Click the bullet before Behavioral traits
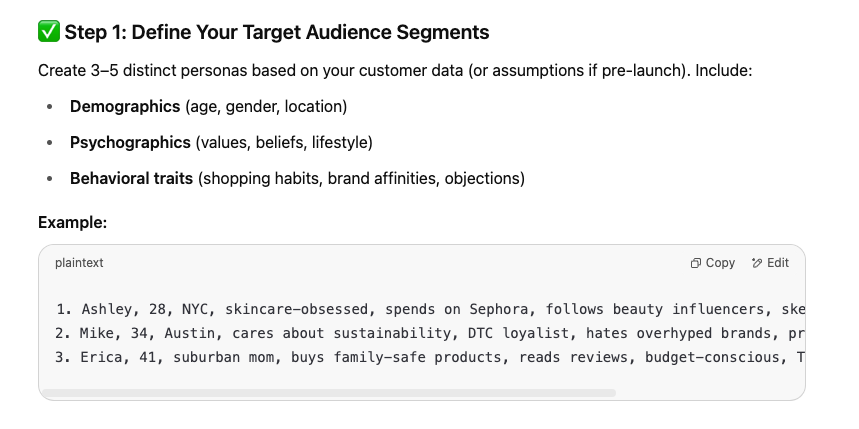Viewport: 859px width, 429px height. [50, 179]
